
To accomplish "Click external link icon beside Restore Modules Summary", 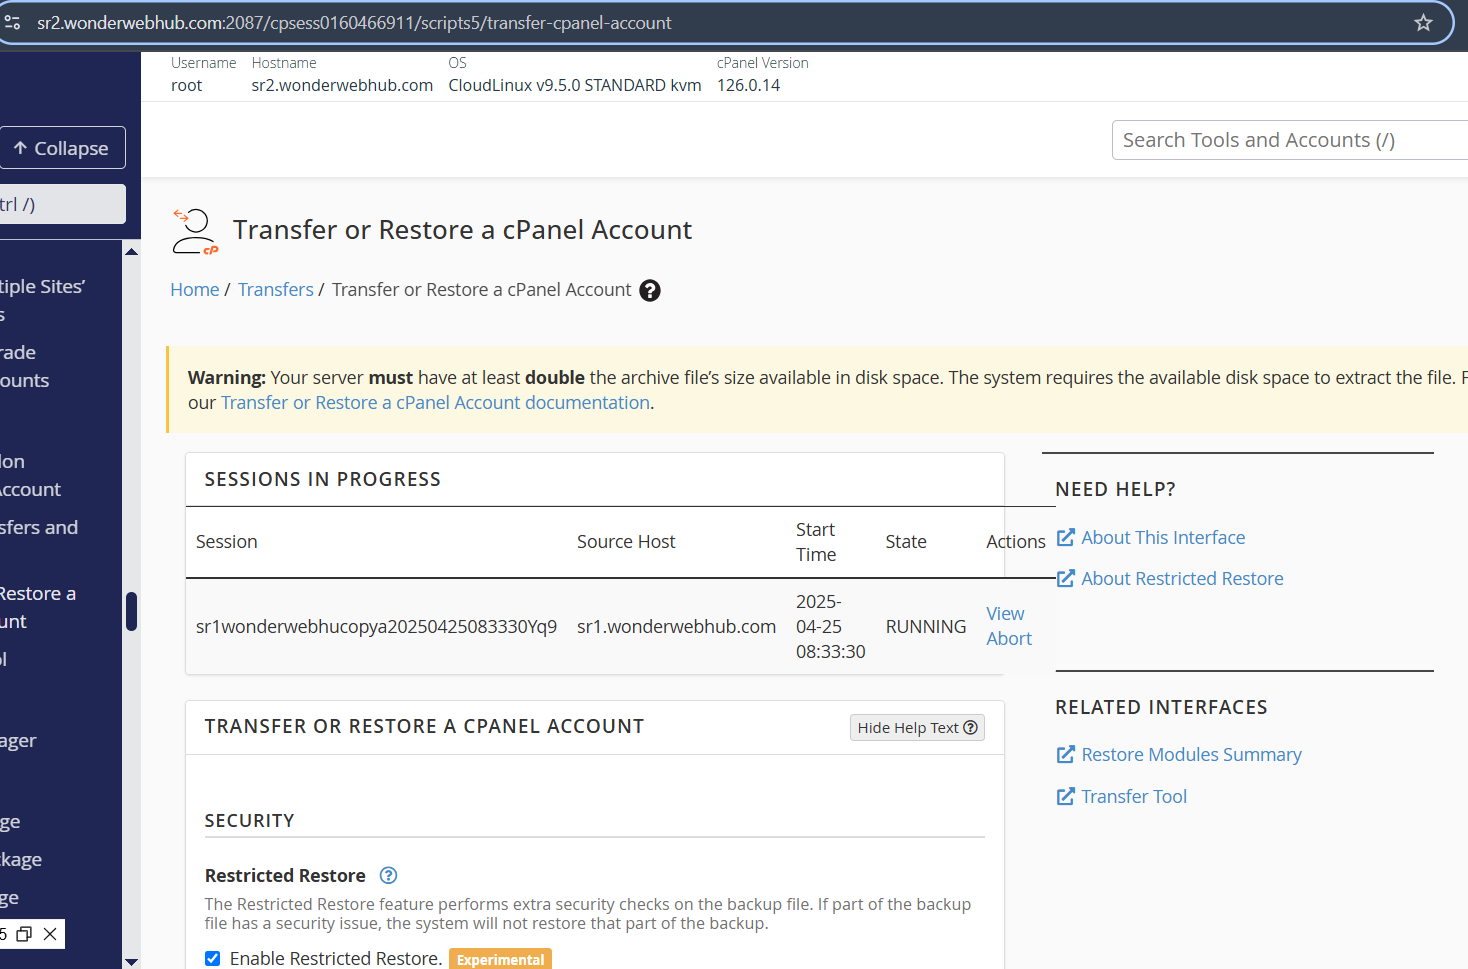I will click(x=1066, y=755).
